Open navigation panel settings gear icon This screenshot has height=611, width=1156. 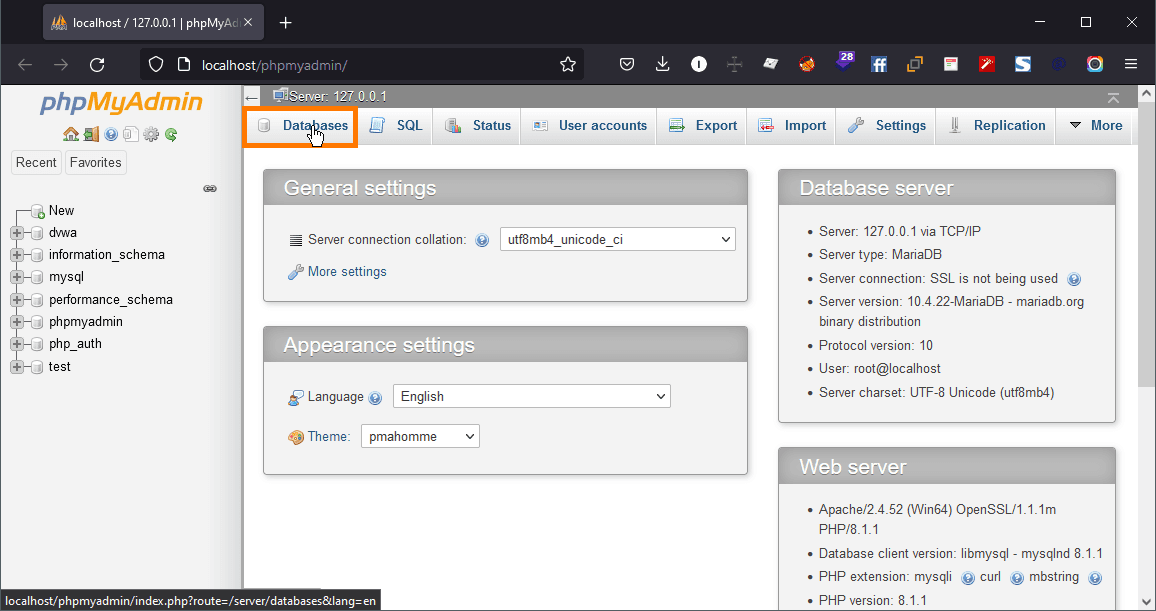151,134
